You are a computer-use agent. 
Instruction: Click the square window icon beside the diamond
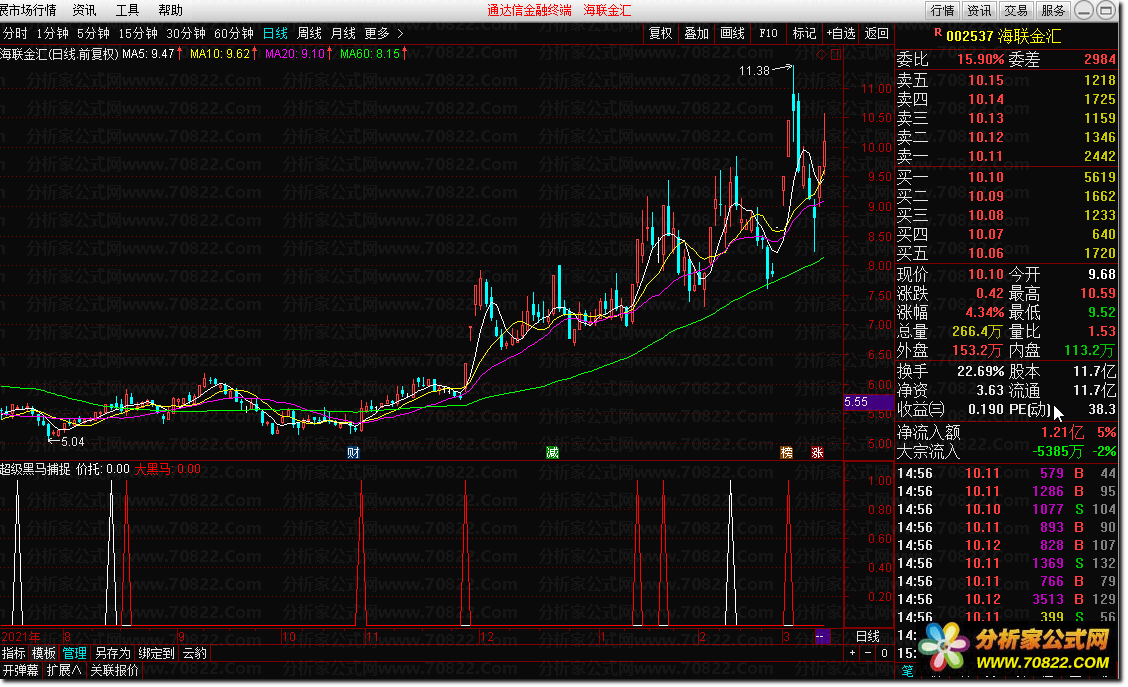(835, 54)
